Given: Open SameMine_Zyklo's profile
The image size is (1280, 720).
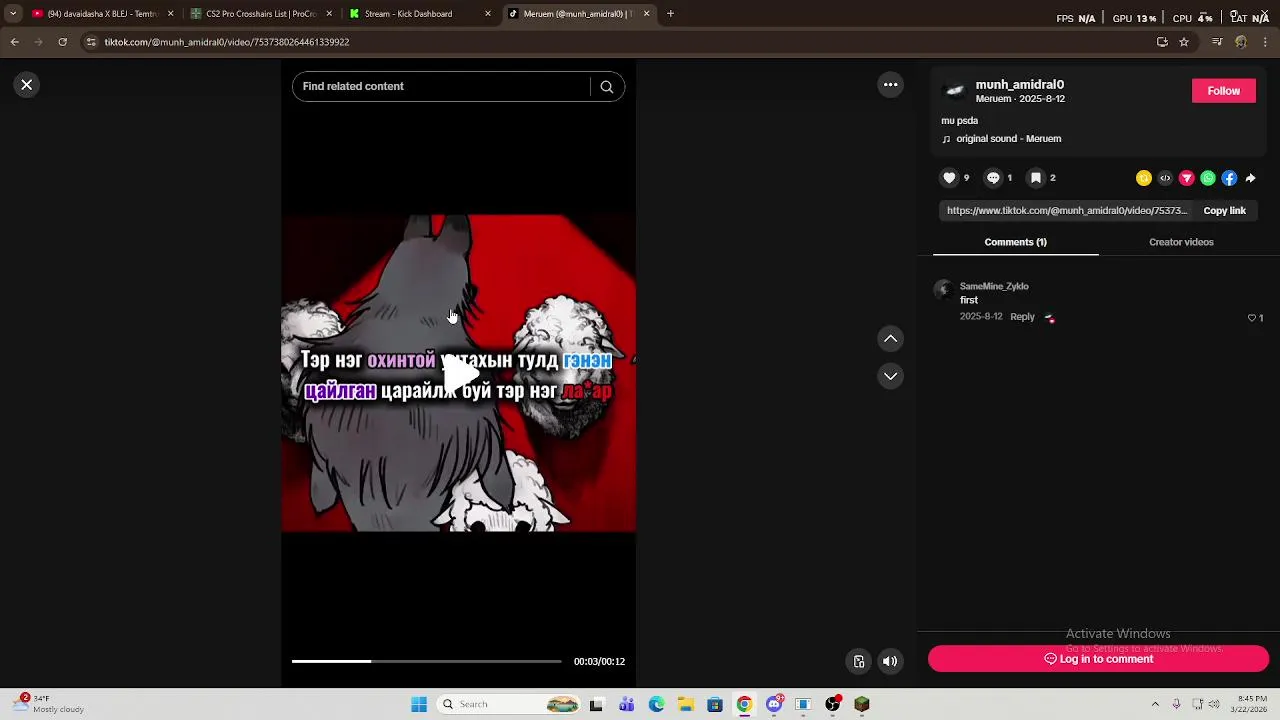Looking at the screenshot, I should [x=994, y=287].
